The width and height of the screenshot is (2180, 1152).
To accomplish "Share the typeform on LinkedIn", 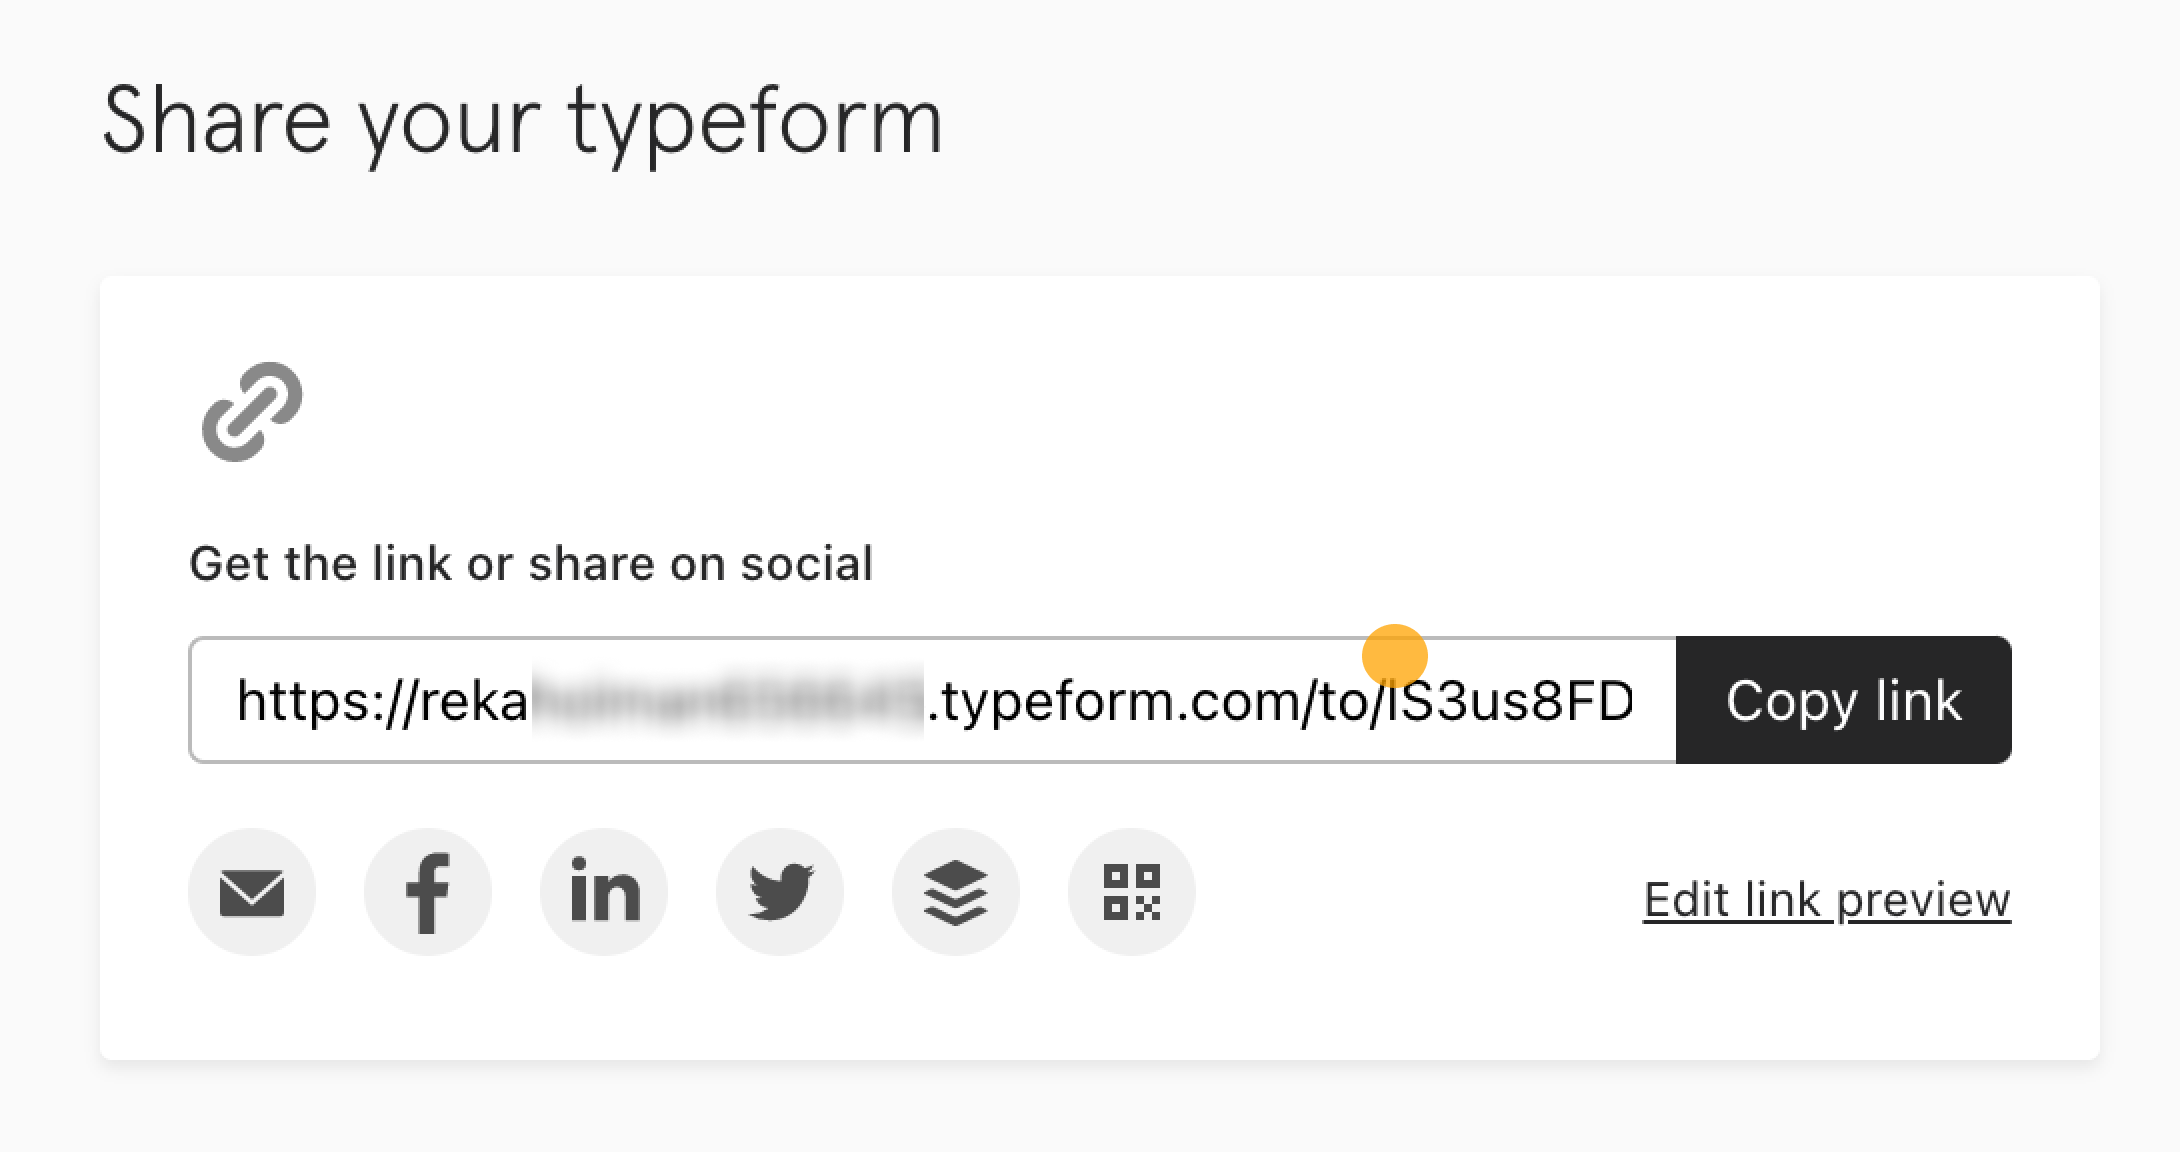I will click(604, 892).
